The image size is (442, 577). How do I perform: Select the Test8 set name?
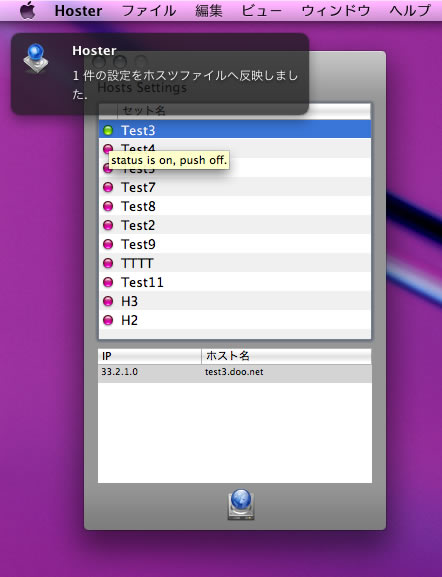(138, 206)
